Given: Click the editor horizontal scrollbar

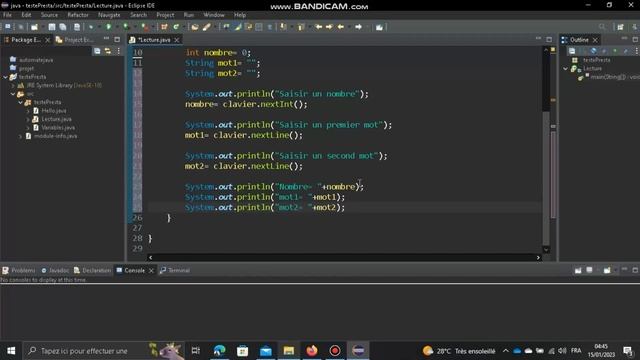Looking at the screenshot, I should click(x=344, y=258).
